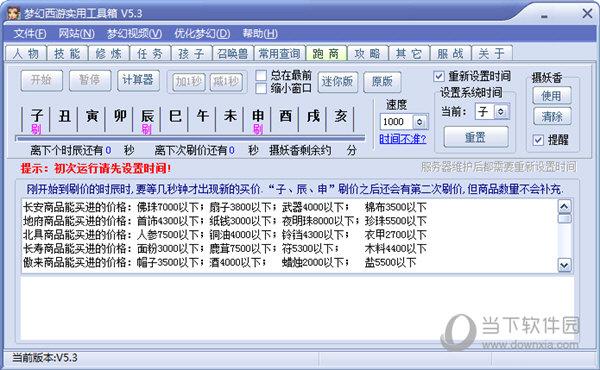Open the 计算器 button
Viewport: 600px width, 370px height.
(138, 80)
